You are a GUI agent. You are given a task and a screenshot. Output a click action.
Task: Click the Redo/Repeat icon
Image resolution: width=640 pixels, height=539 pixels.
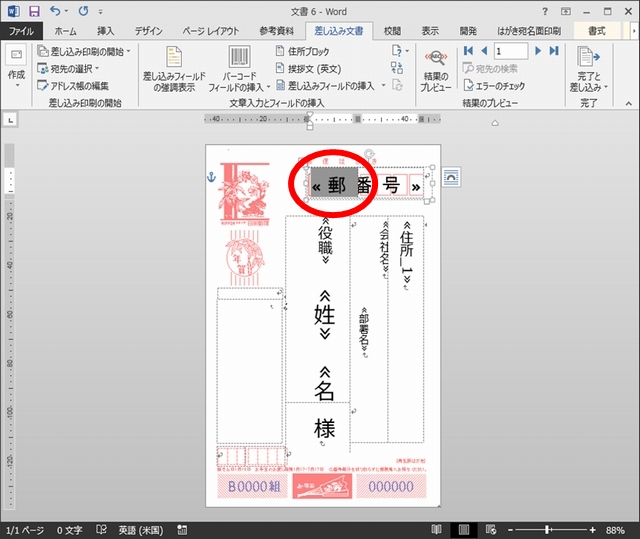[x=84, y=11]
